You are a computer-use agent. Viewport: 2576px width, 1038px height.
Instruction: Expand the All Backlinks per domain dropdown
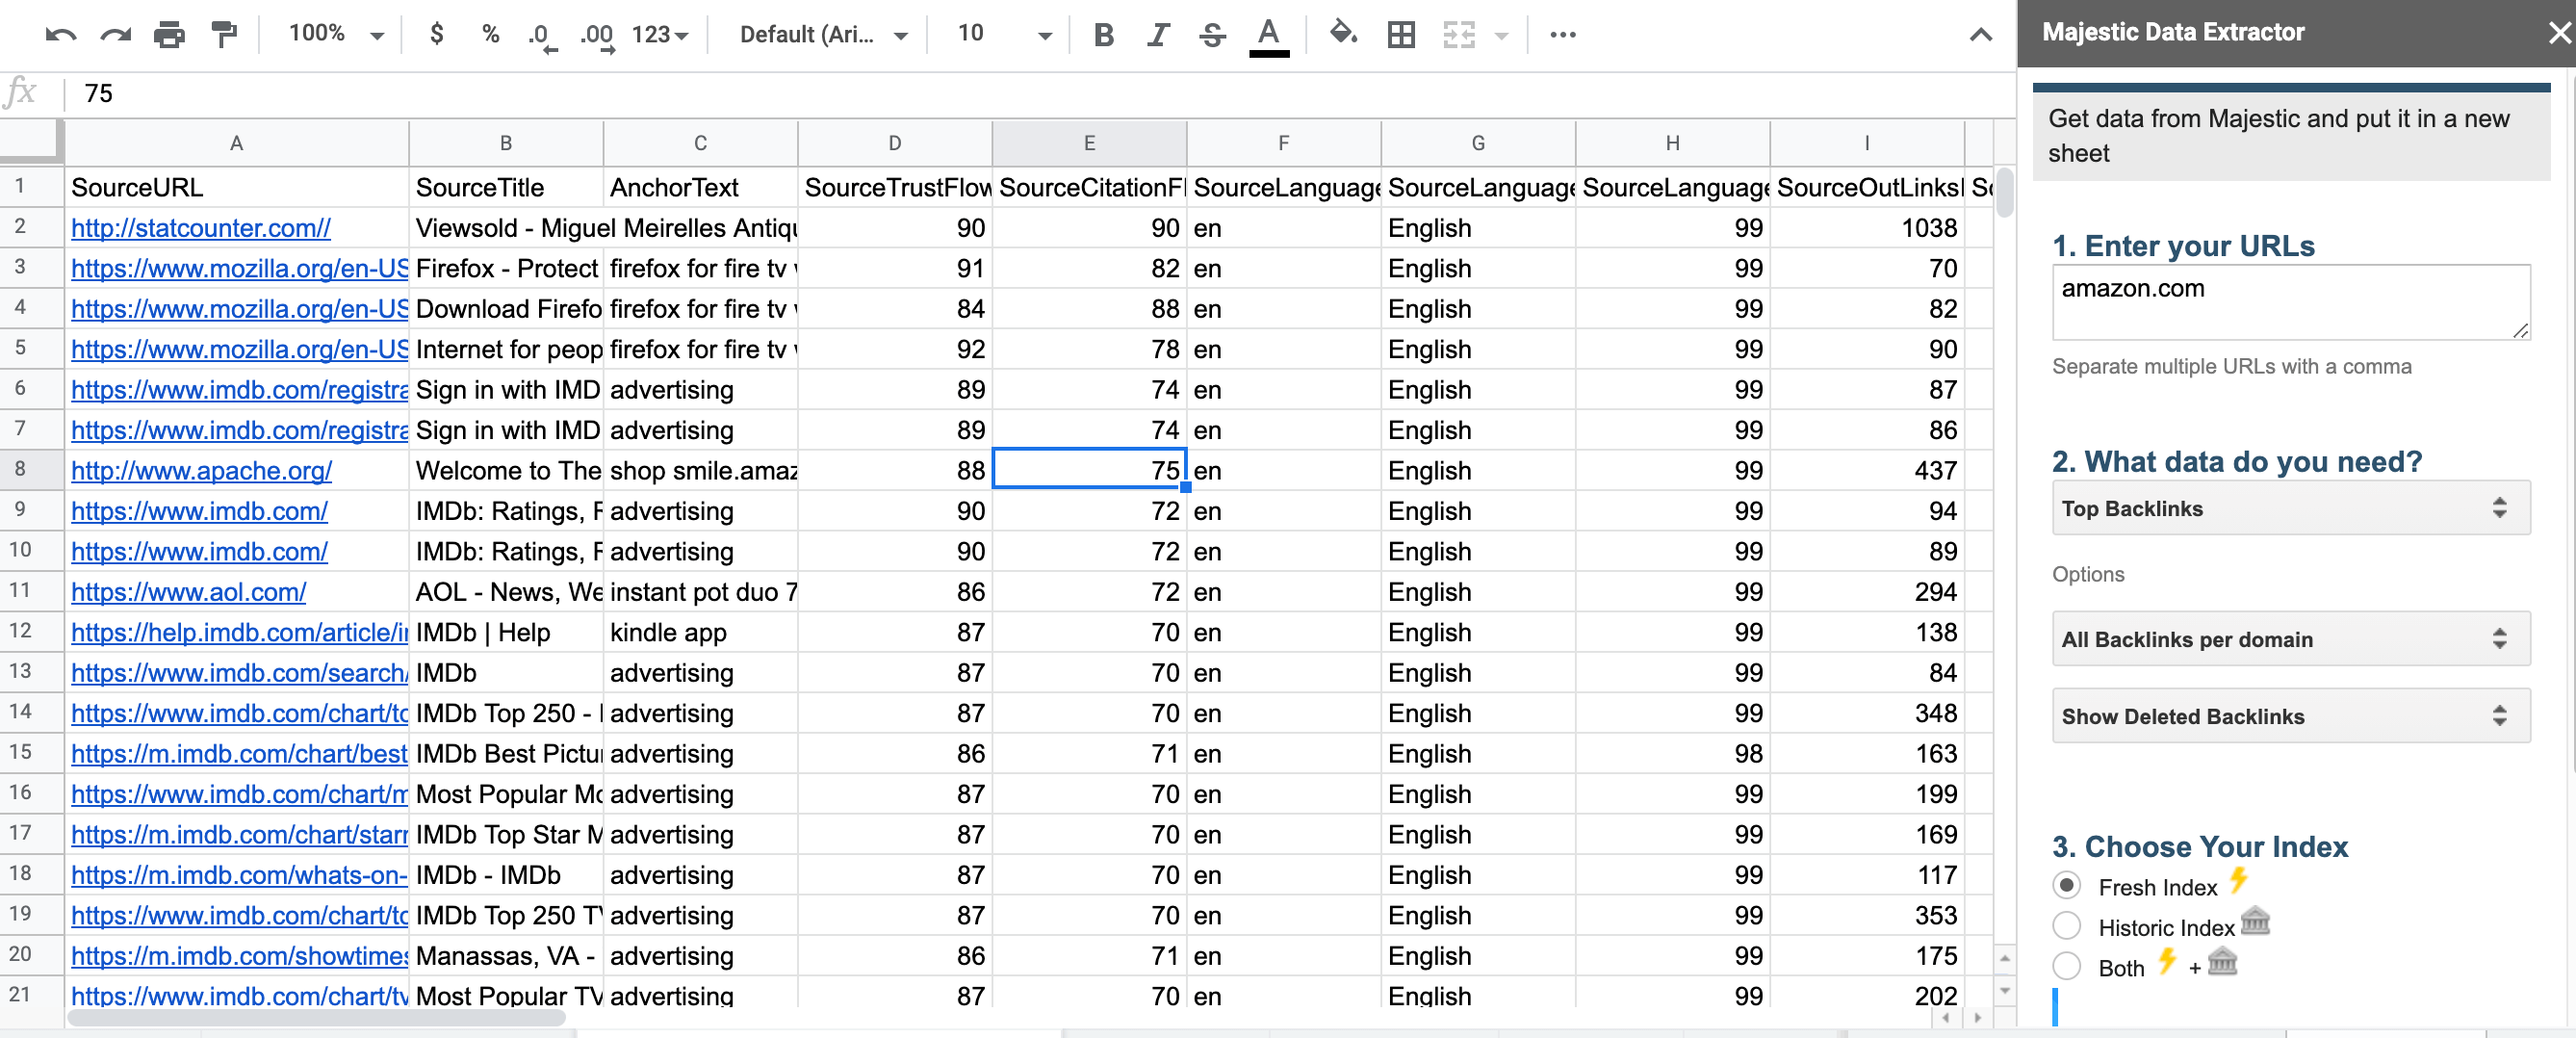tap(2290, 639)
